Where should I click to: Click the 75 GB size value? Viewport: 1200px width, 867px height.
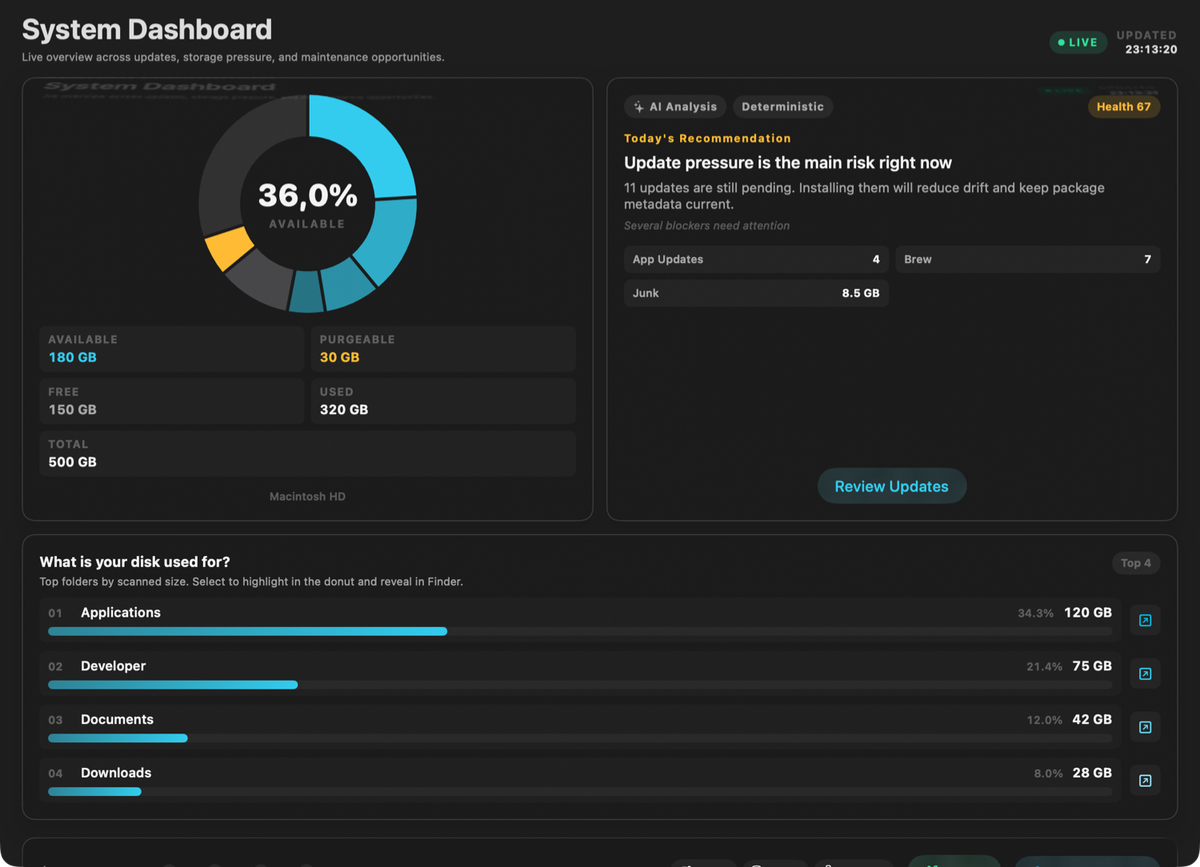tap(1092, 666)
